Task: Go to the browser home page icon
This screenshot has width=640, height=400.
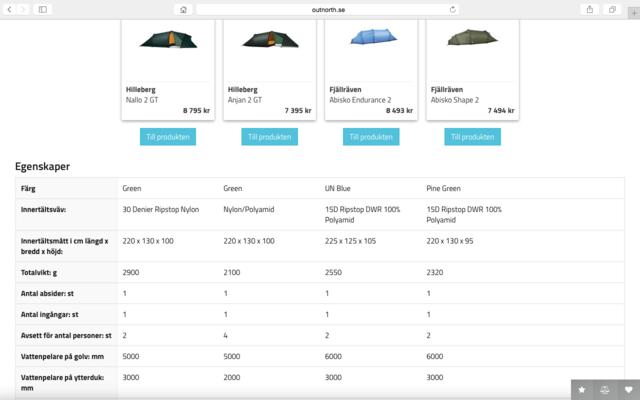Action: click(183, 9)
